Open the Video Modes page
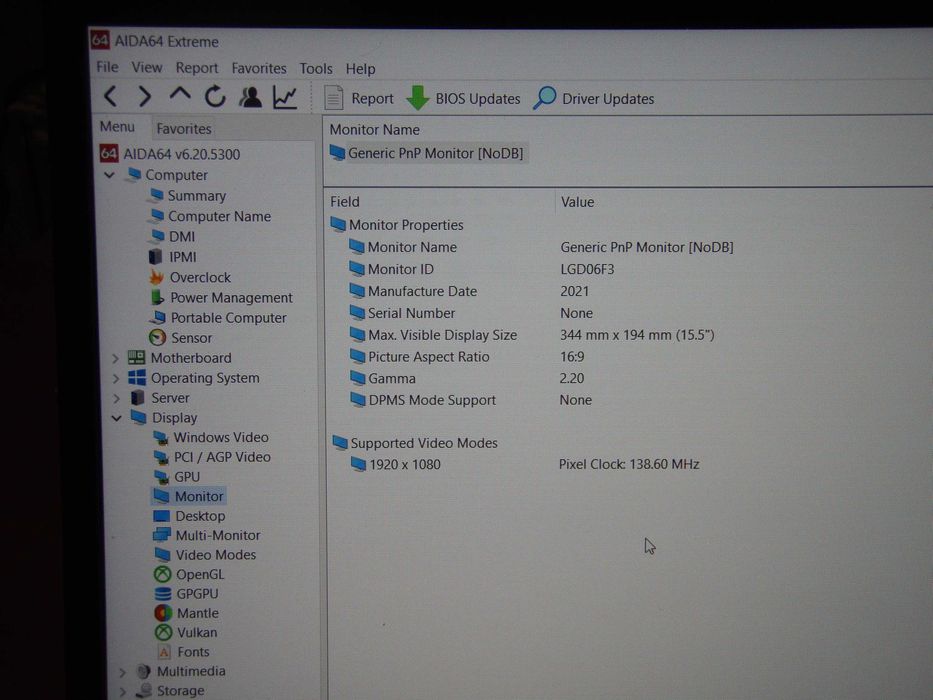 205,555
